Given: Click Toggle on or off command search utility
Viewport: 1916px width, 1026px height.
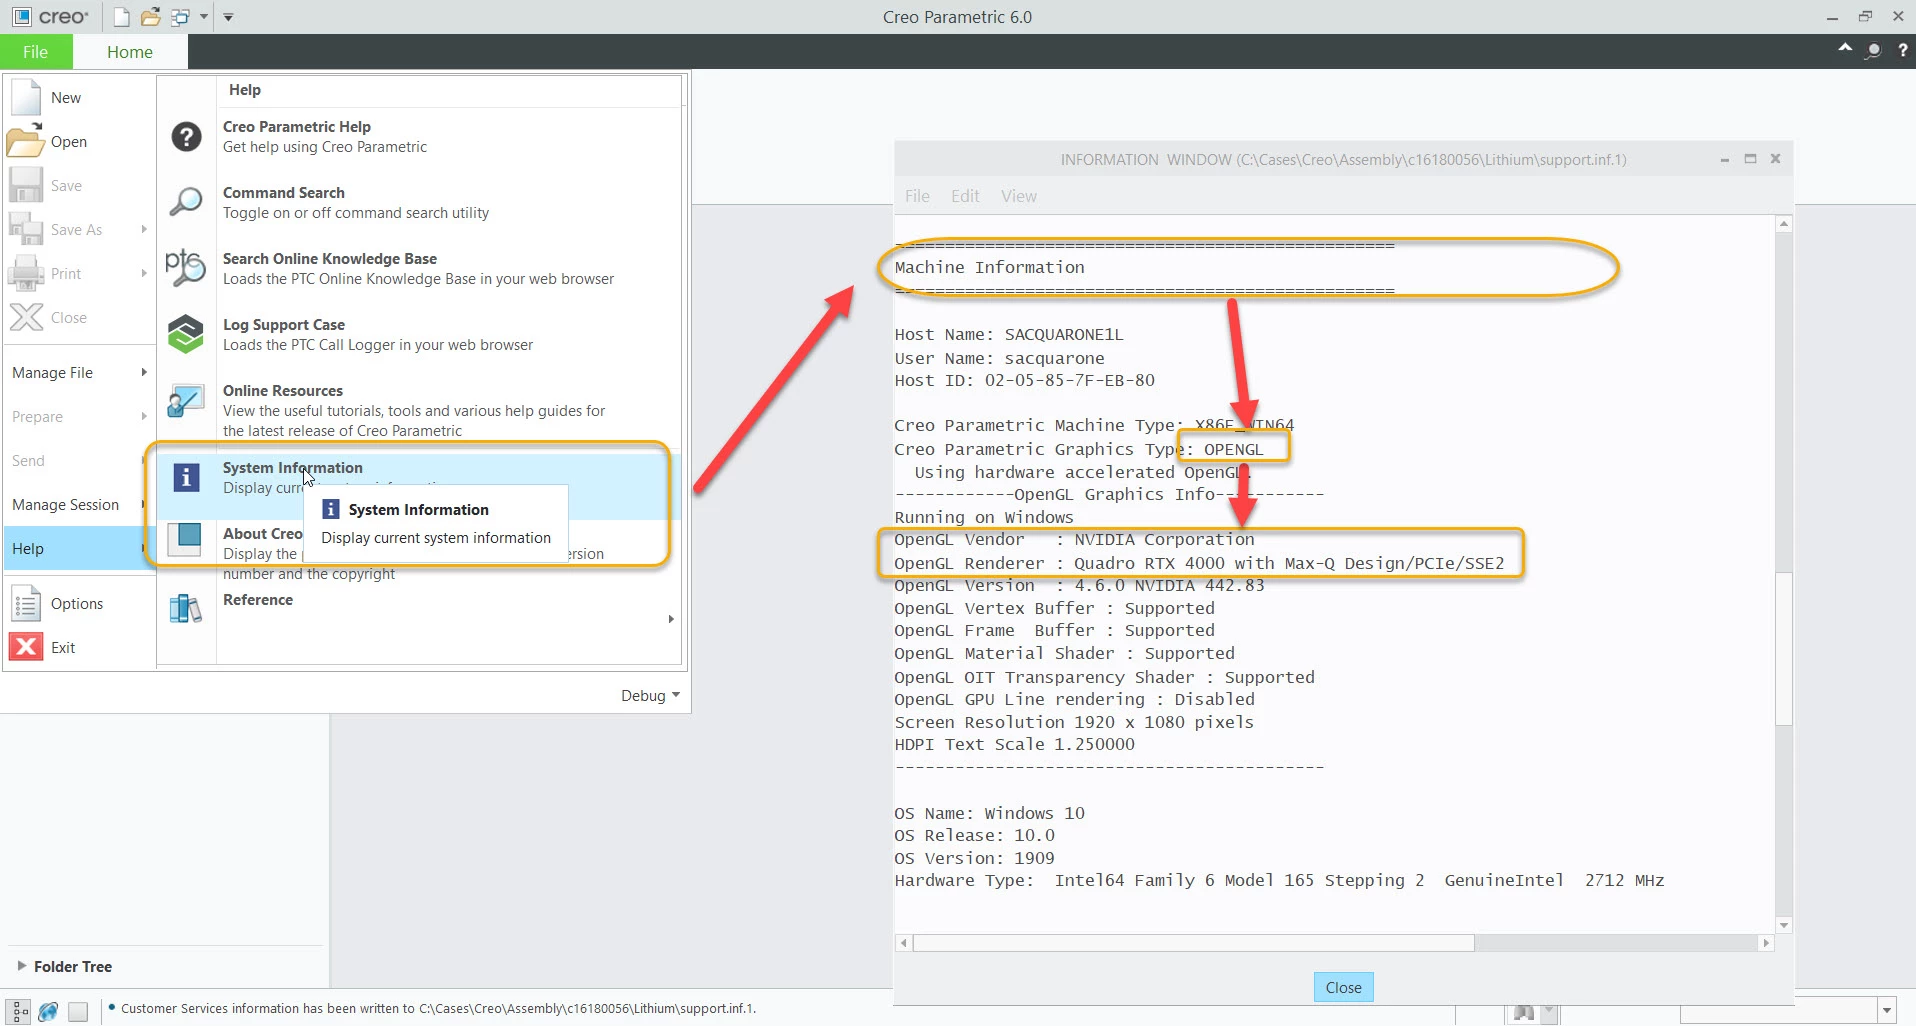Looking at the screenshot, I should point(356,212).
